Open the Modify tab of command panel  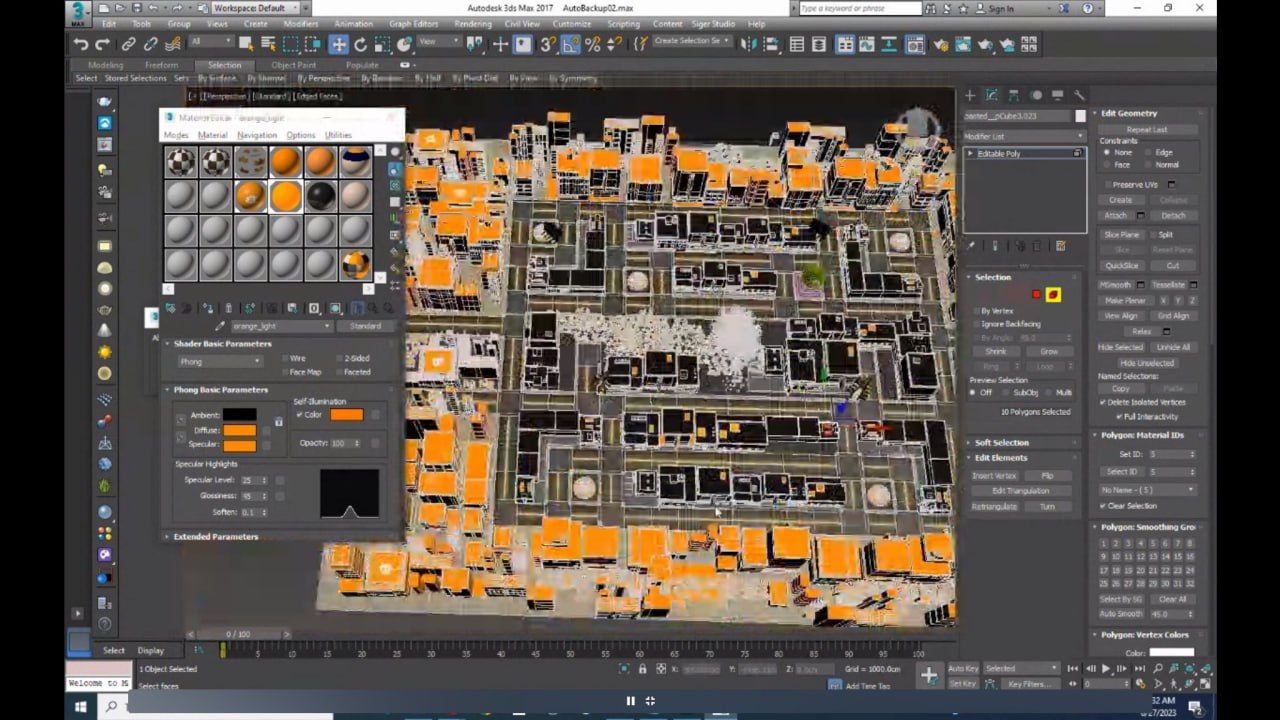(992, 95)
